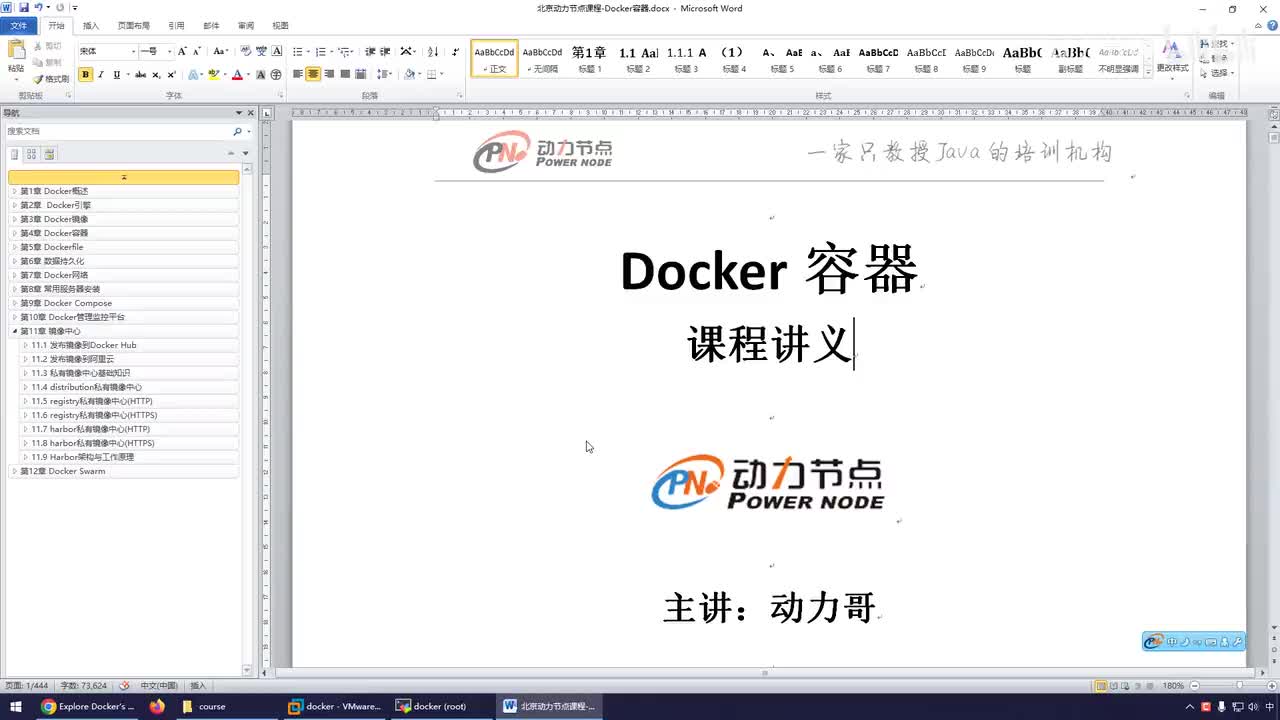This screenshot has height=720, width=1280.
Task: Collapse chapter 11 镜像中心 in navigation
Action: pyautogui.click(x=14, y=331)
